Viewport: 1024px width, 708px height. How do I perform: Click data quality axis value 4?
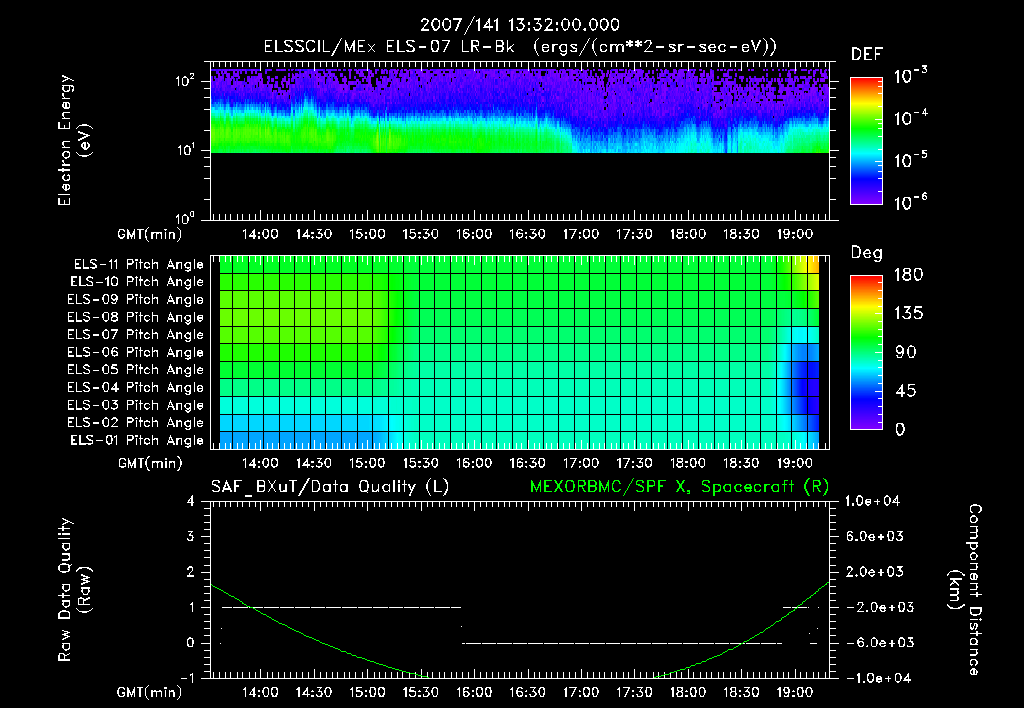(191, 502)
